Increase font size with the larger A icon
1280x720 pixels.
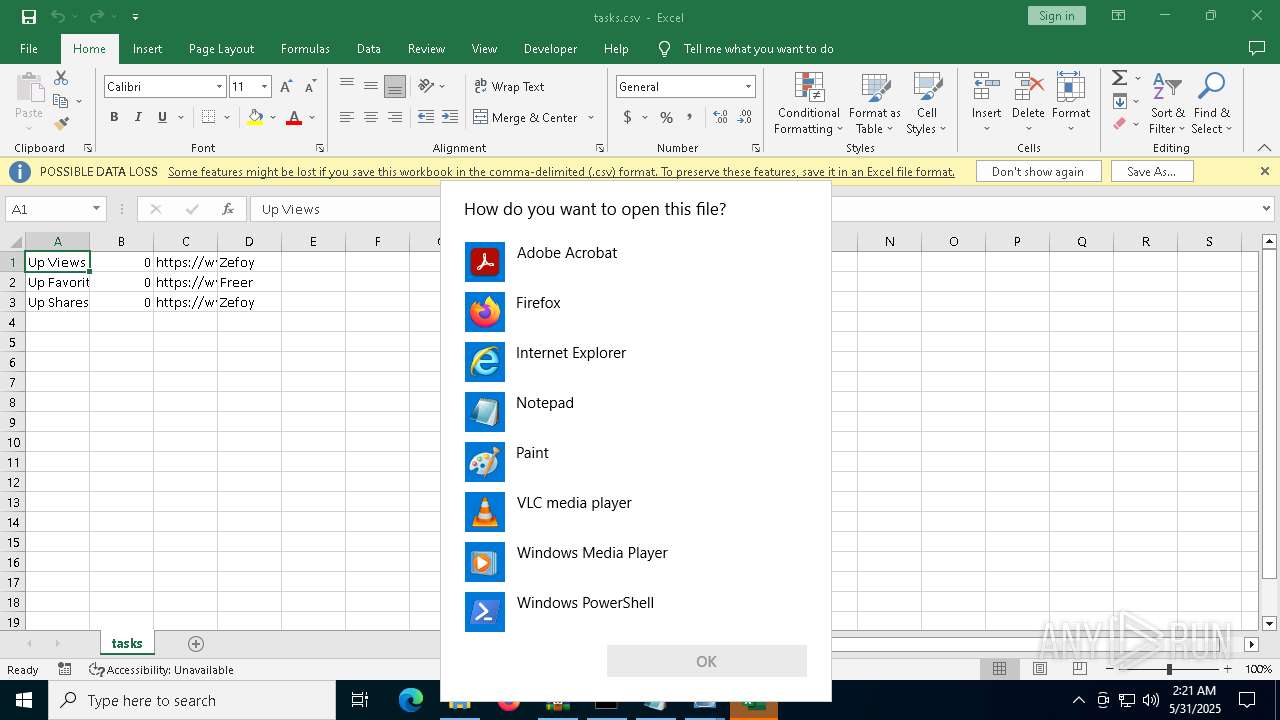tap(287, 87)
